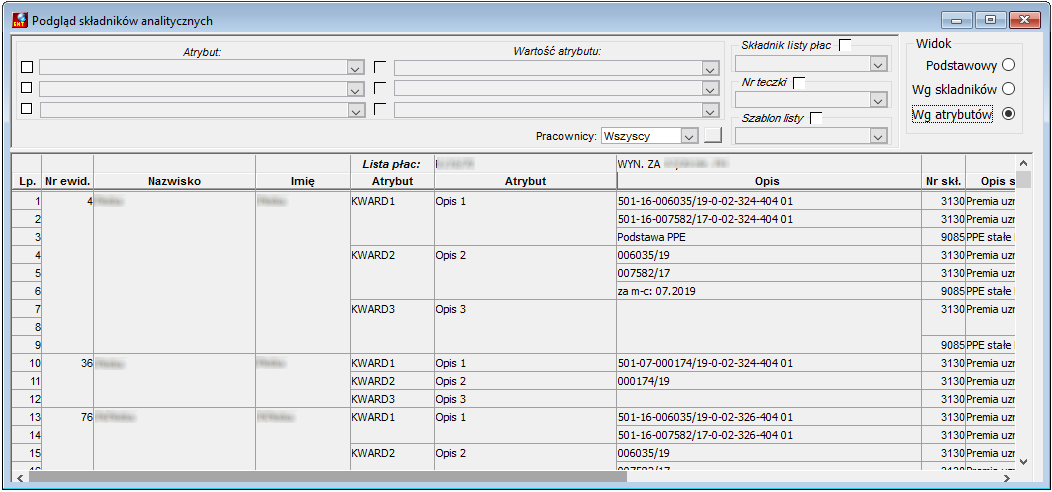Click the Lp. column header
Viewport: 1052px width, 492px height.
tap(27, 181)
